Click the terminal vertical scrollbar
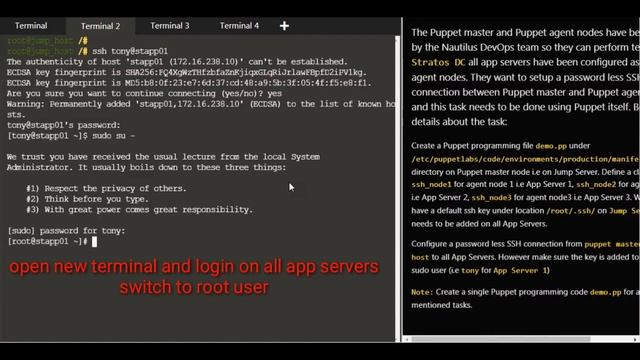Image resolution: width=640 pixels, height=360 pixels. pos(397,188)
